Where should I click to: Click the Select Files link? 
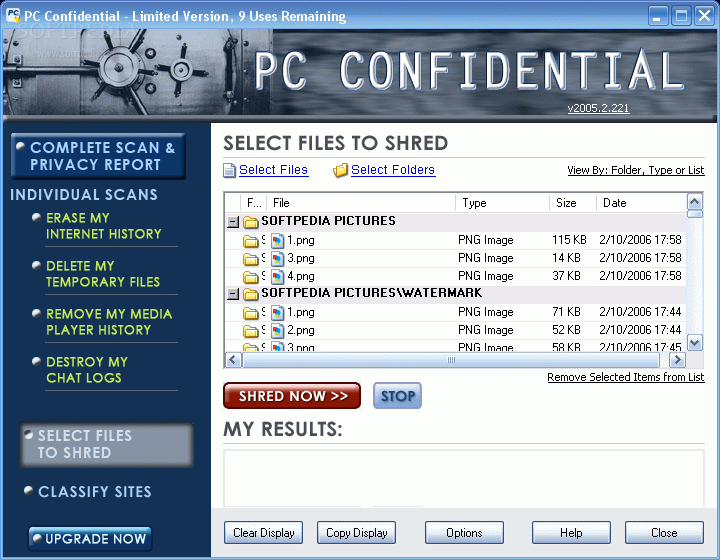(x=273, y=170)
